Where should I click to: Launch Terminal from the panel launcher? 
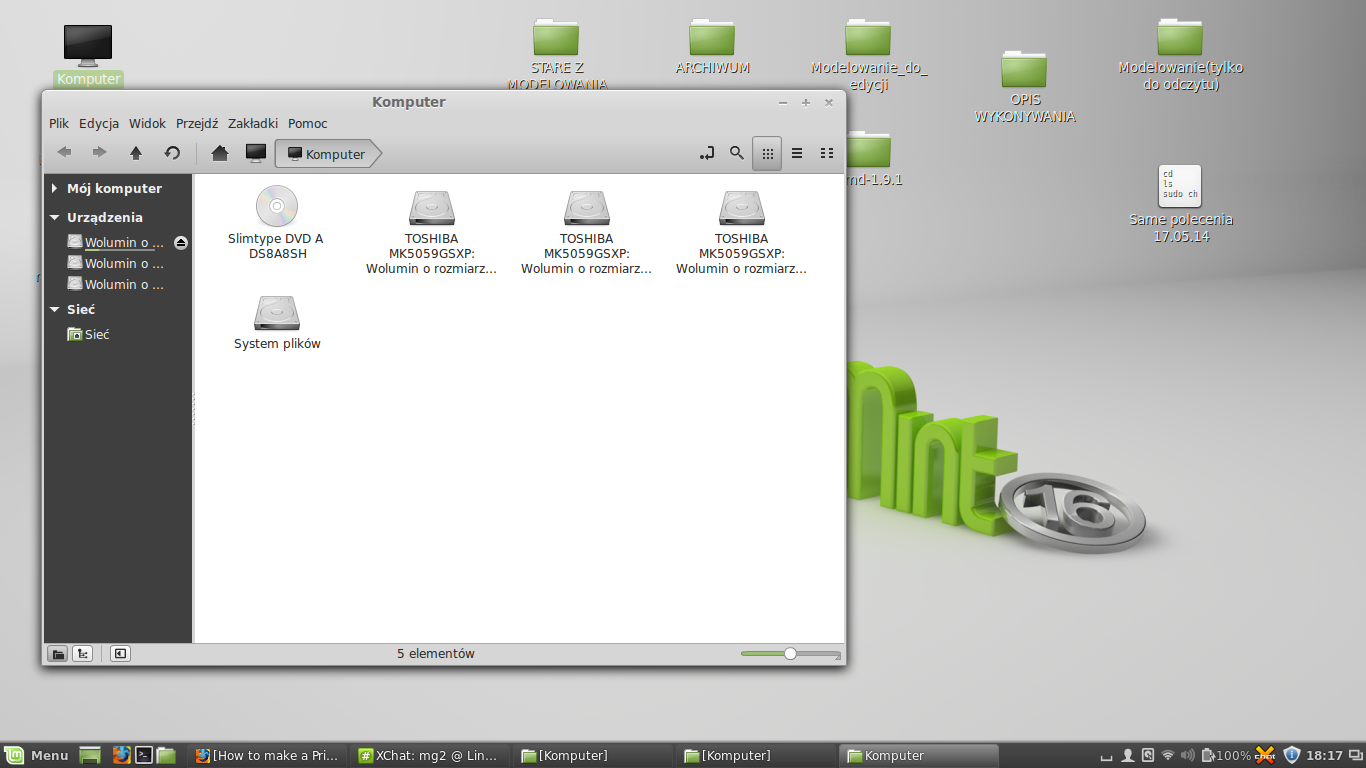(144, 755)
